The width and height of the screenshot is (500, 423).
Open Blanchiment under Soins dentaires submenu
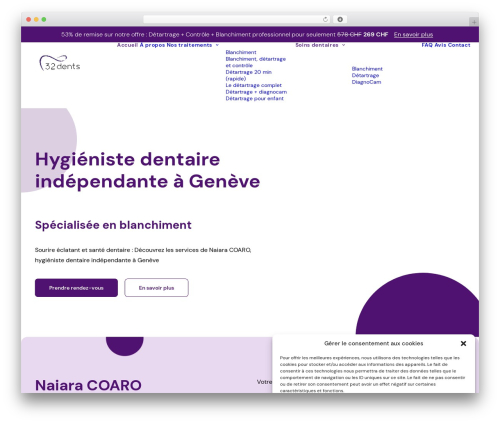[x=367, y=69]
